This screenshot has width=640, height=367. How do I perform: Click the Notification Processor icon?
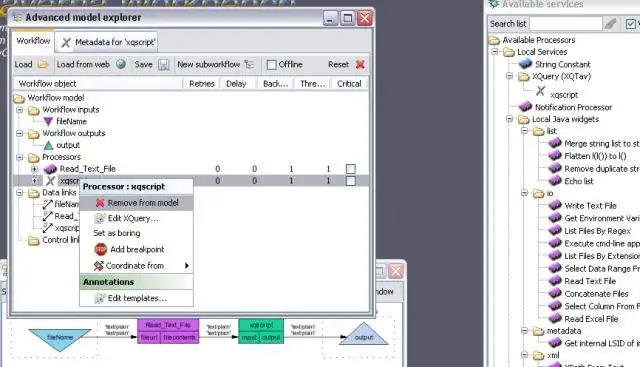tap(525, 107)
